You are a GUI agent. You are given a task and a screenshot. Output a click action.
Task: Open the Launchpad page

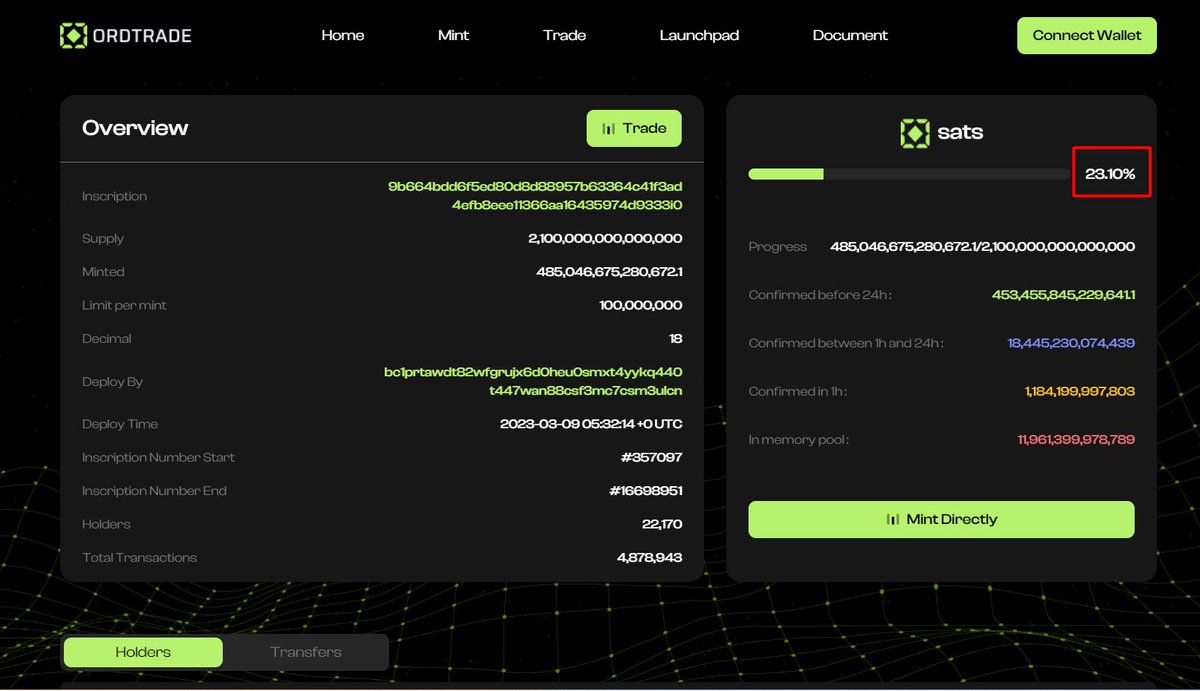coord(699,35)
